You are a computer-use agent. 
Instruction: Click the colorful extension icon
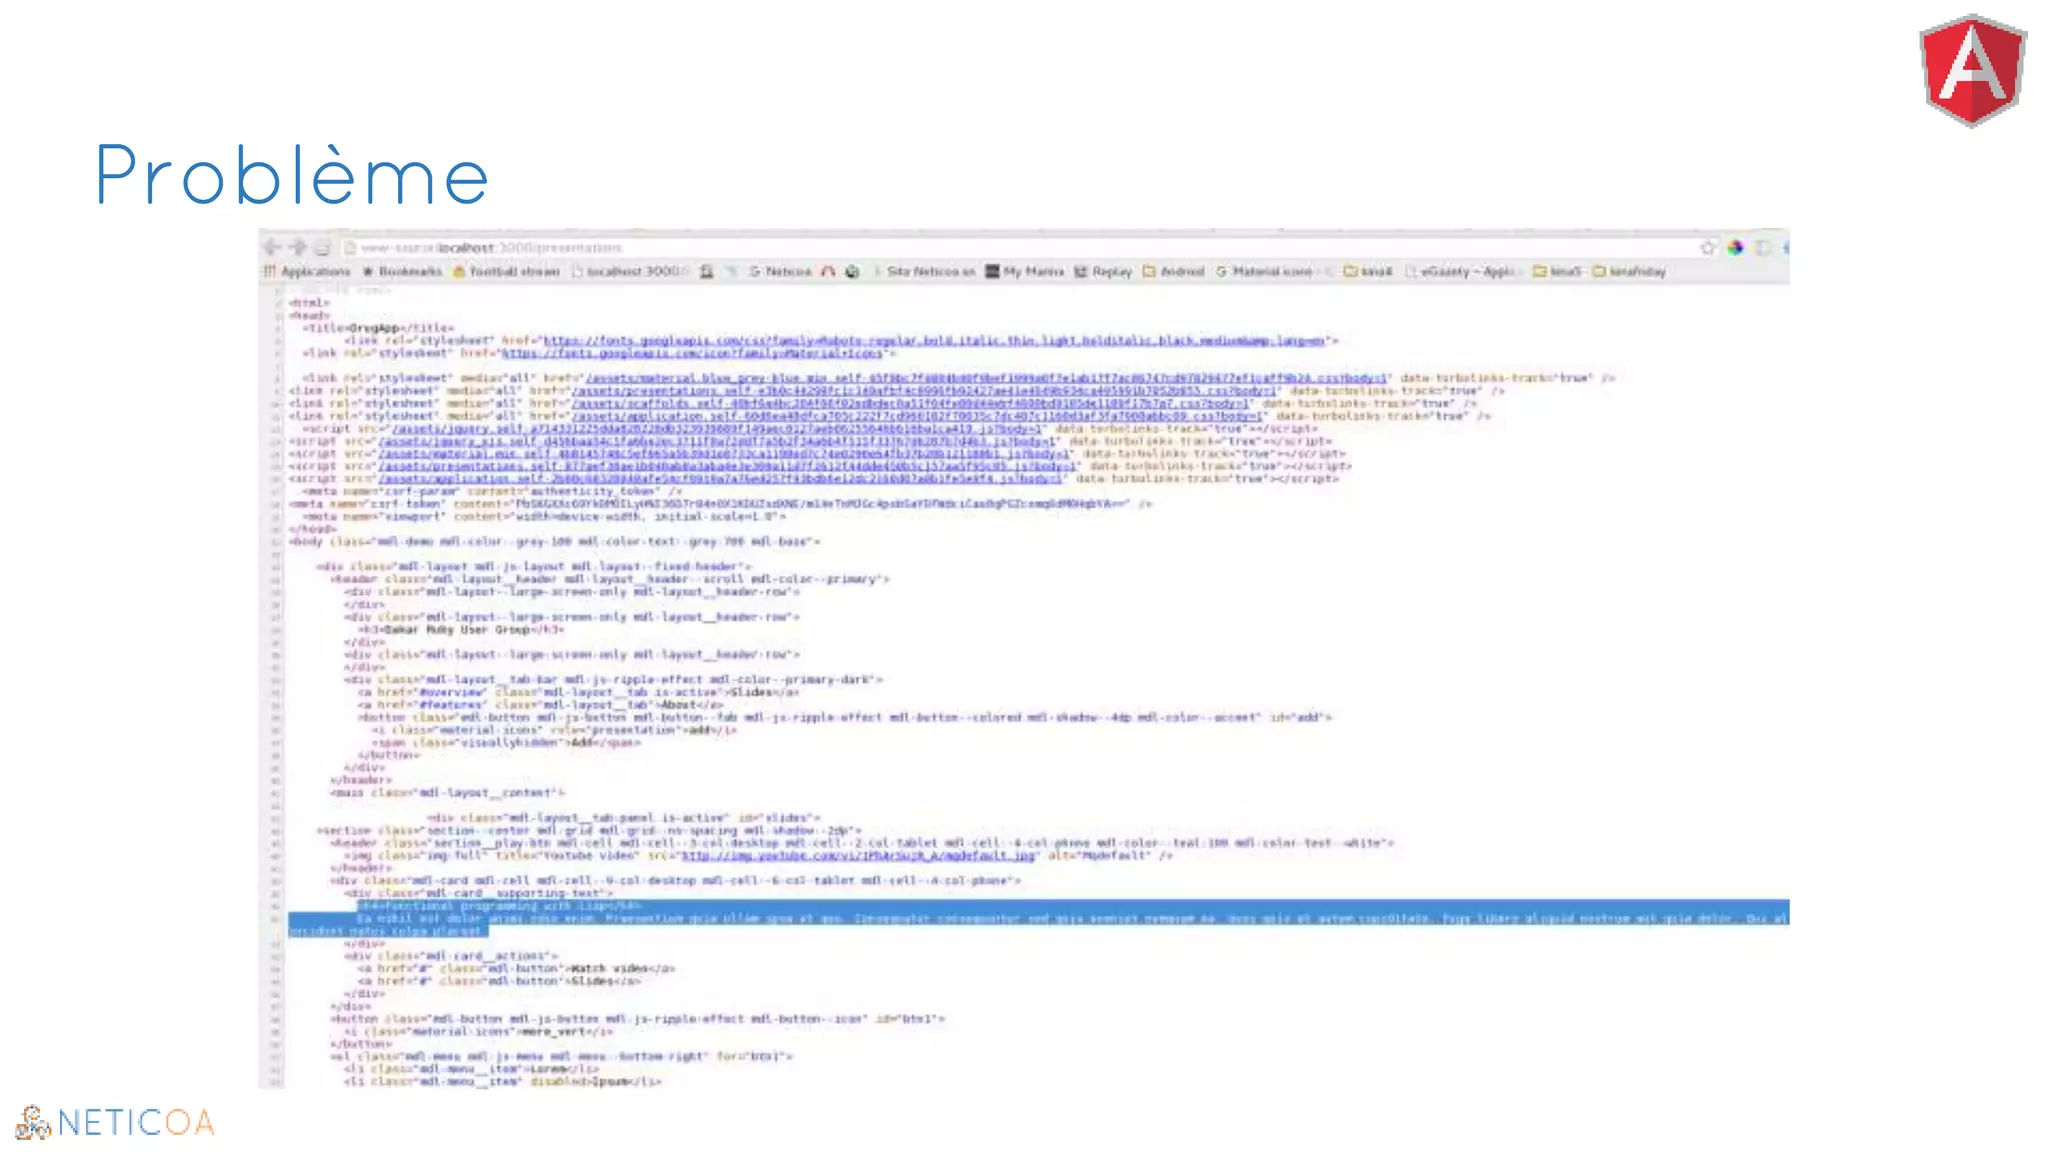pyautogui.click(x=1735, y=247)
